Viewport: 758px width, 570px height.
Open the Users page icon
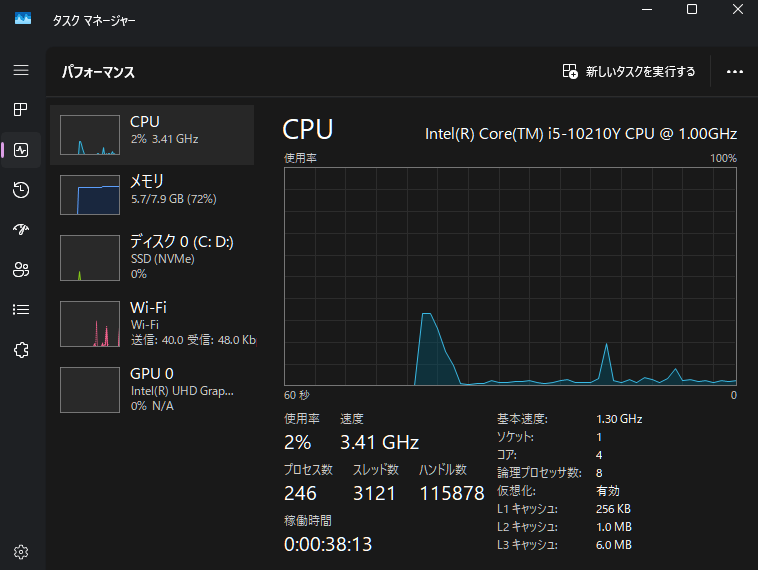[x=21, y=269]
